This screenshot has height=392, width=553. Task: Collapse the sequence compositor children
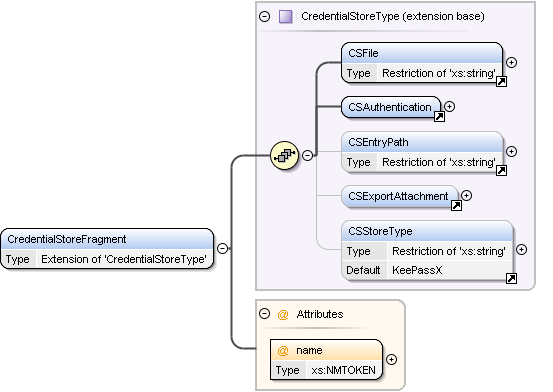(308, 155)
